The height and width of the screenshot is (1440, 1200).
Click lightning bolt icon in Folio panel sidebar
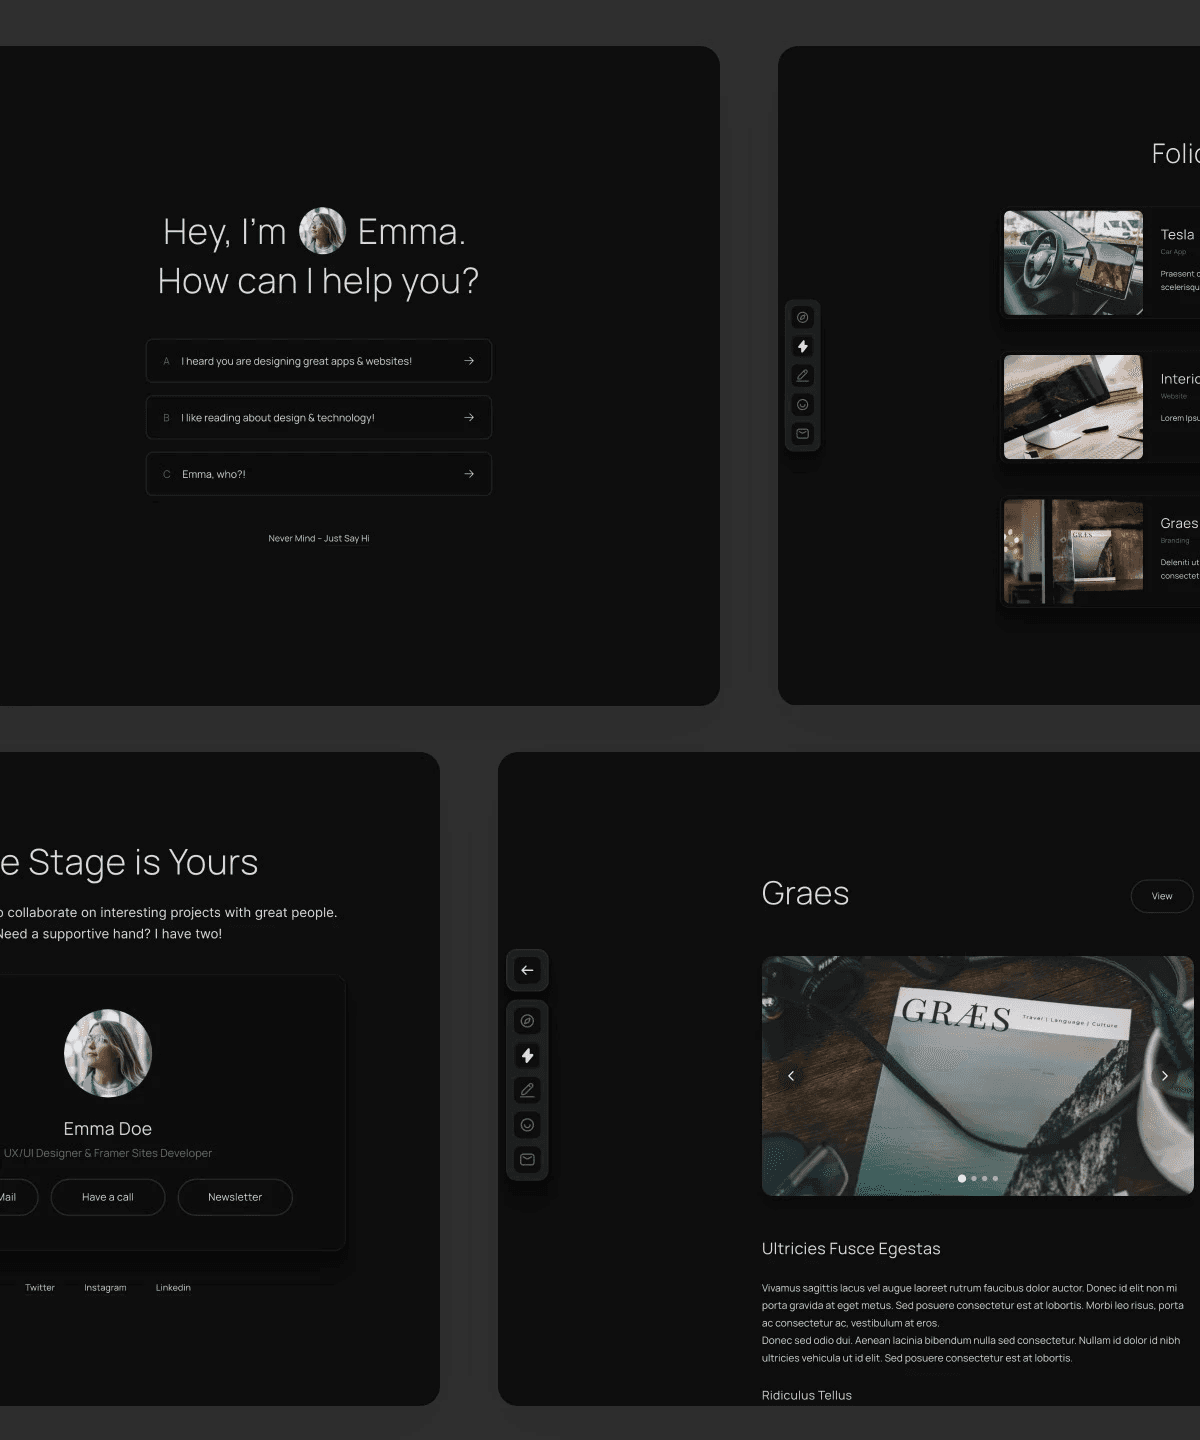(802, 347)
